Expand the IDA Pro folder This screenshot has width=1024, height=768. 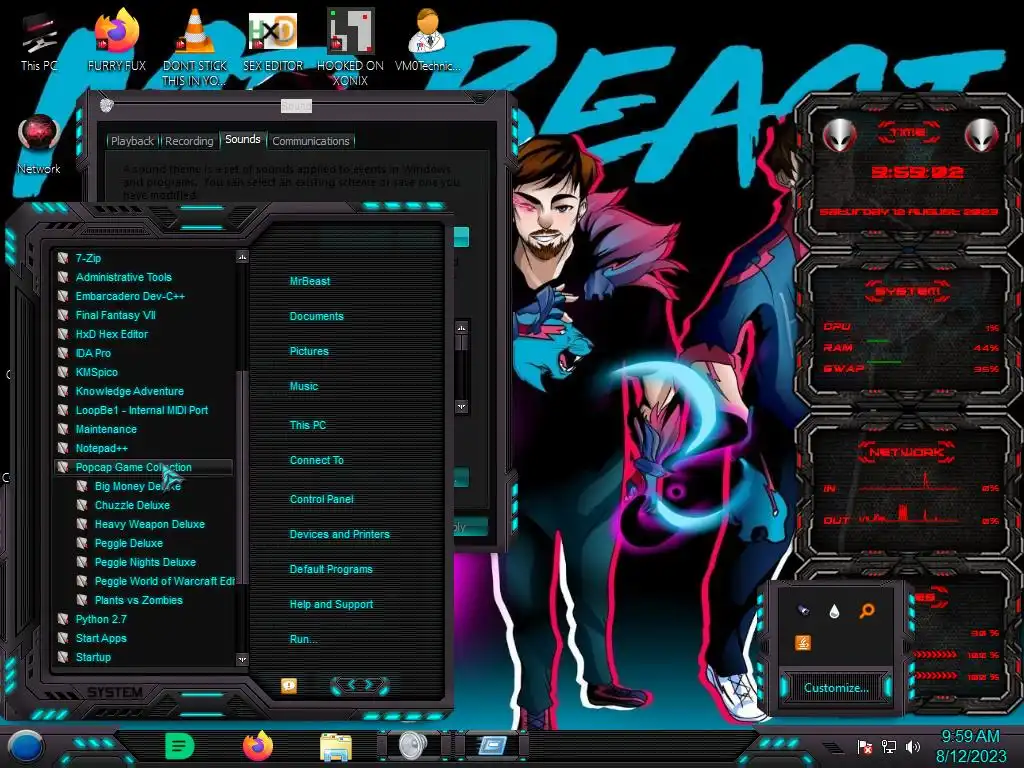[144, 353]
